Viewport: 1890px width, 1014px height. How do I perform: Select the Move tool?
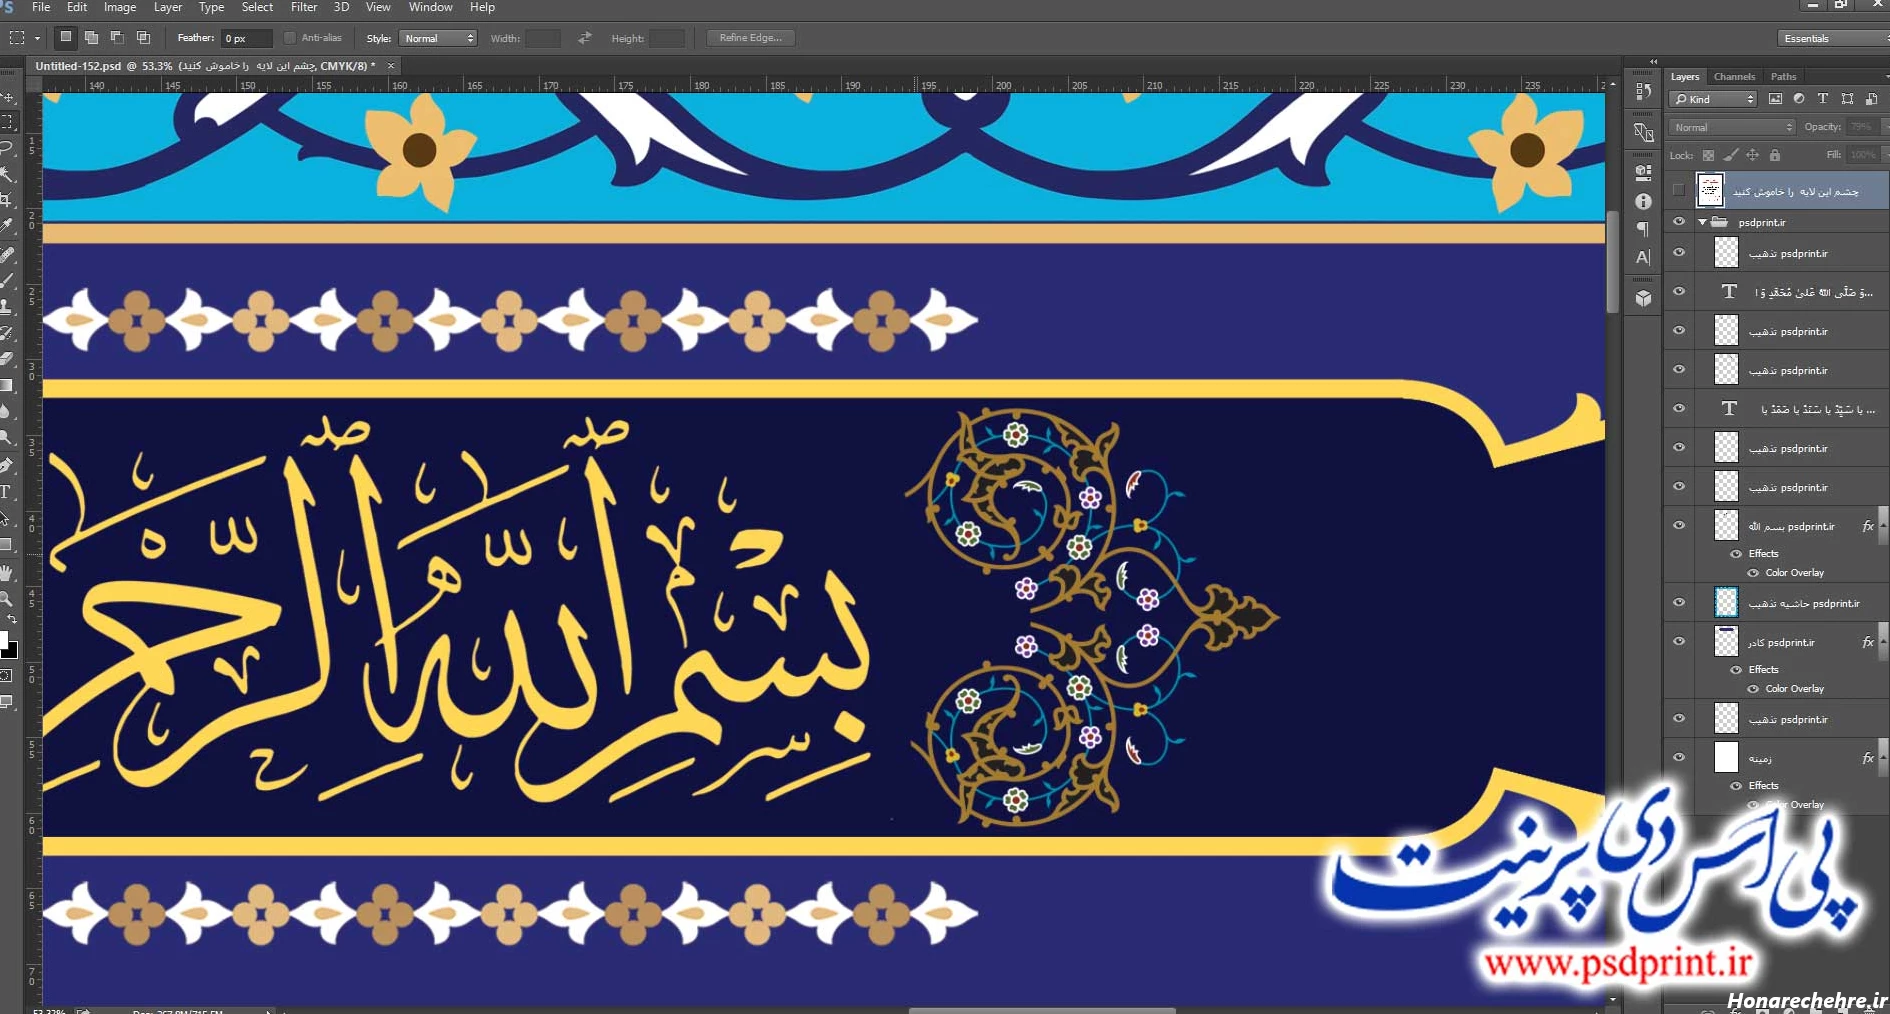[x=10, y=97]
